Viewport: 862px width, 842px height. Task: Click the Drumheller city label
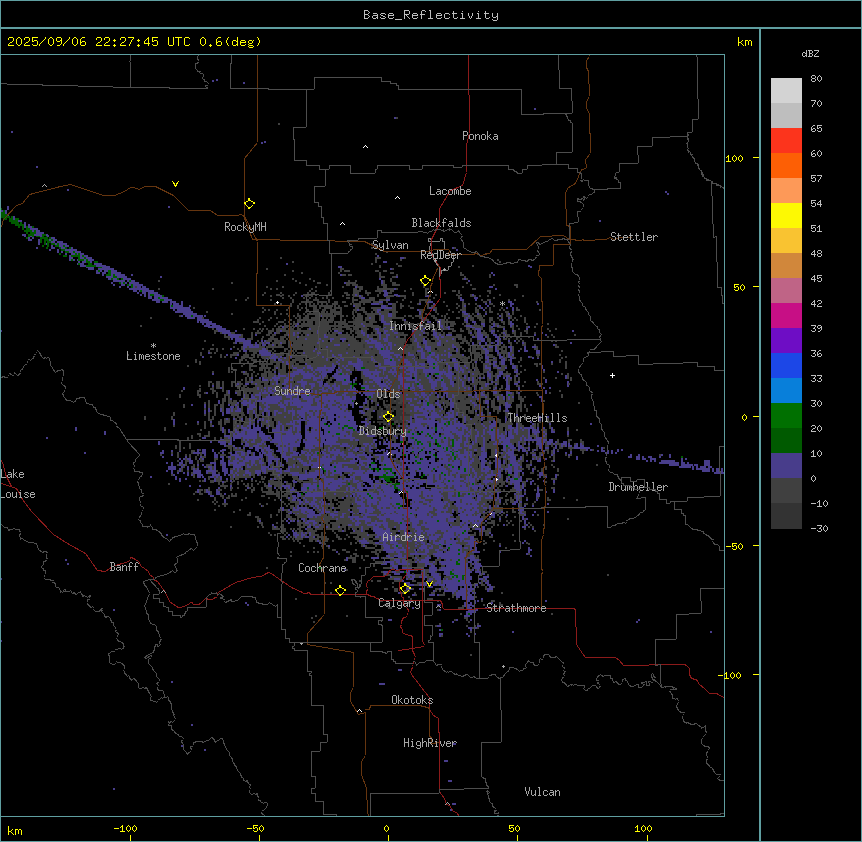click(638, 487)
